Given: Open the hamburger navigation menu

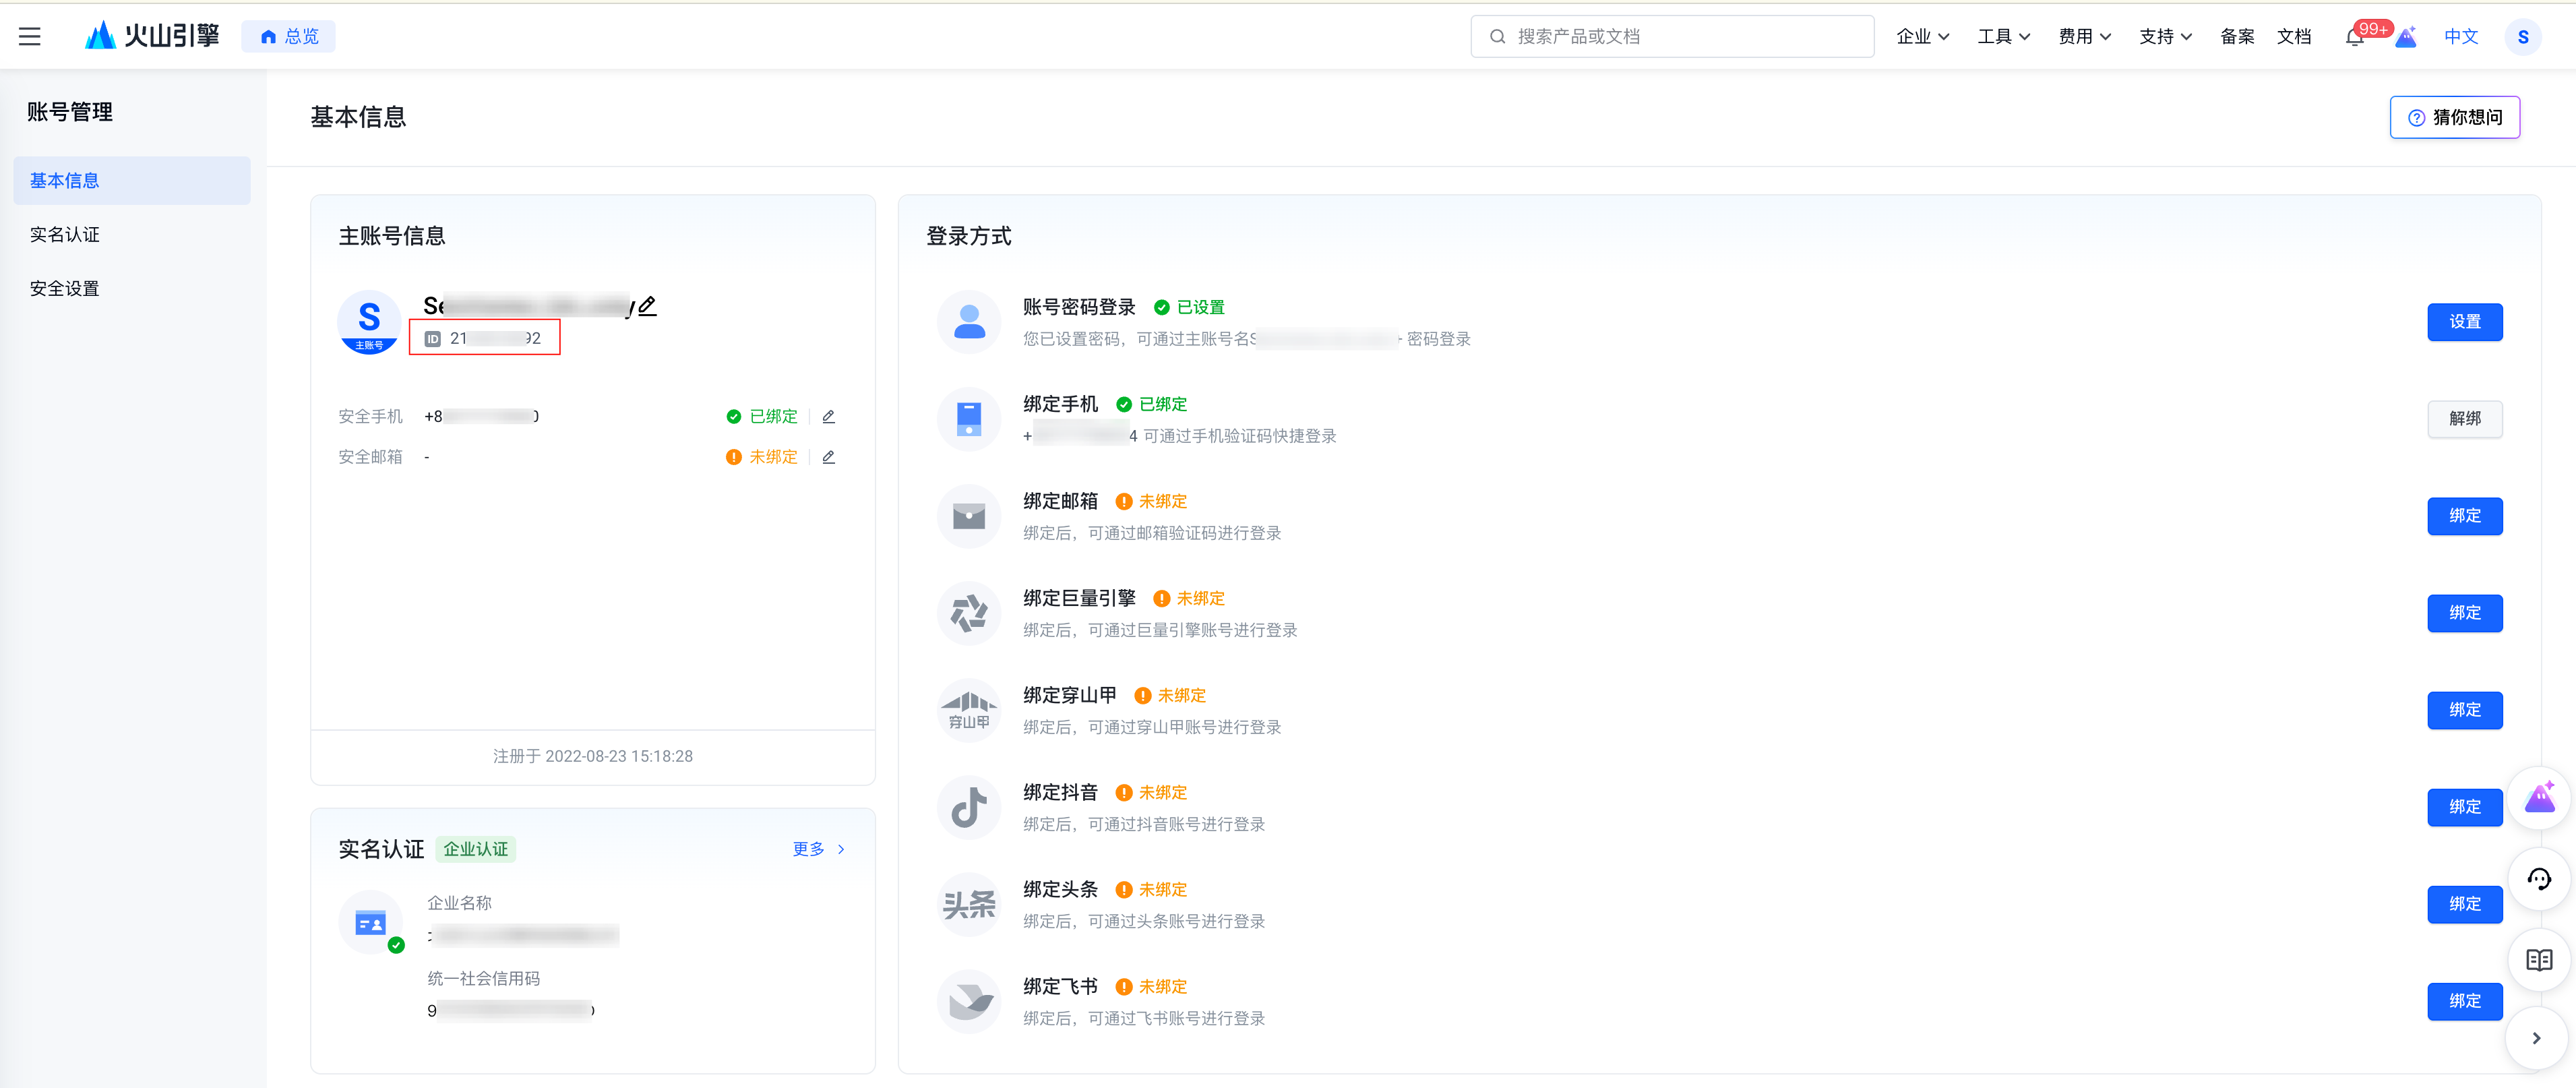Looking at the screenshot, I should point(30,37).
